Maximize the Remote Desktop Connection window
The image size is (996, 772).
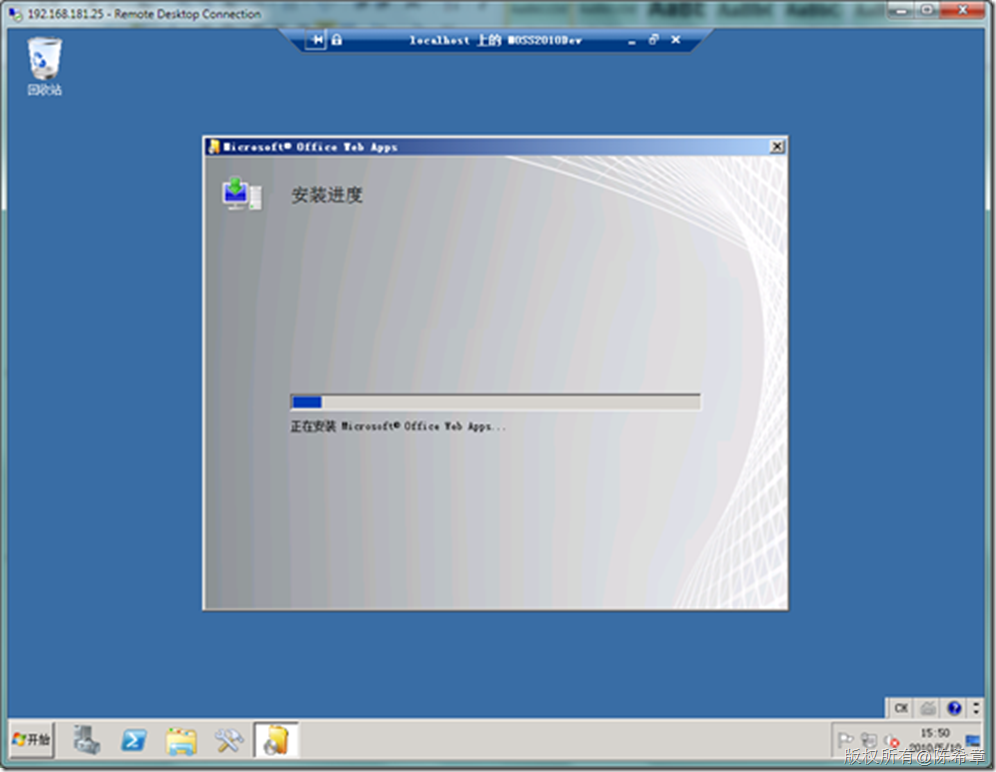click(x=927, y=10)
